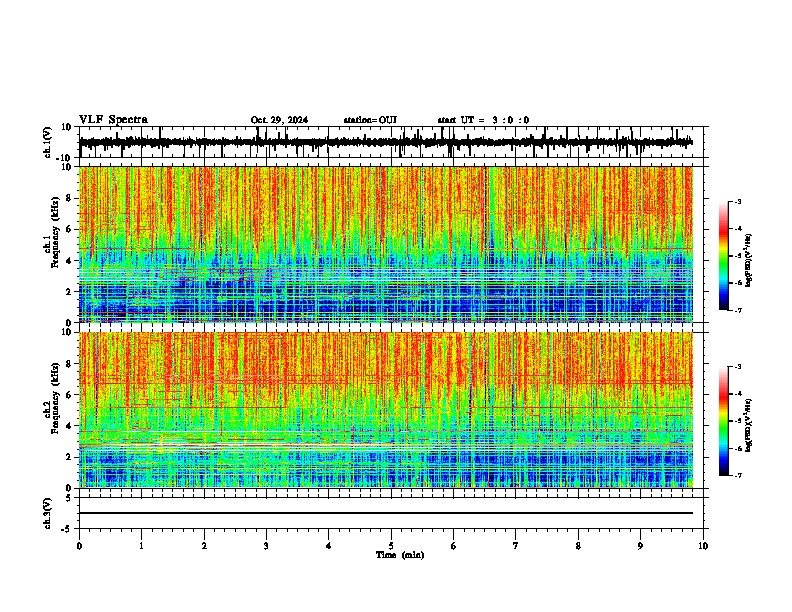Click the time axis tick label "4"
Image resolution: width=792 pixels, height=612 pixels.
coord(328,546)
